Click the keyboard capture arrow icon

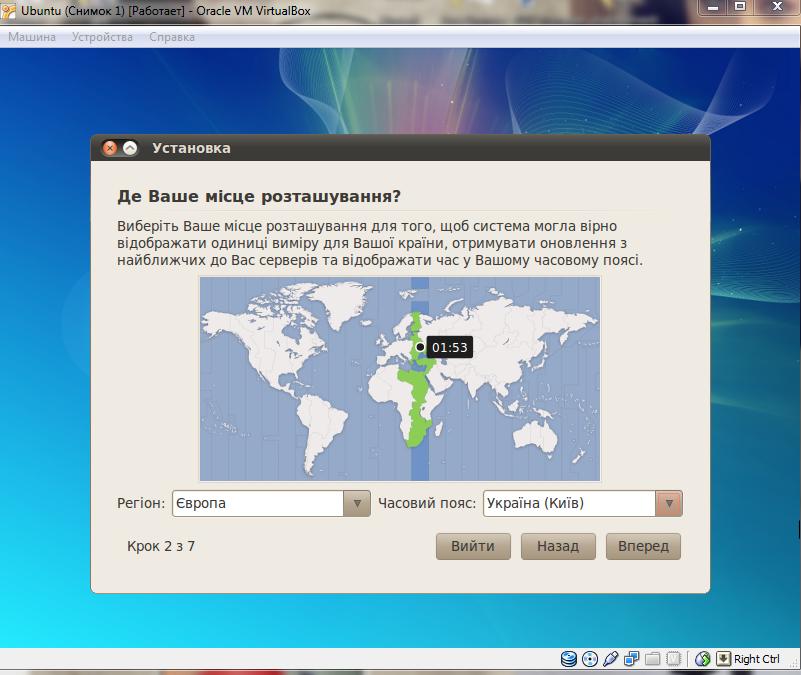tap(723, 659)
